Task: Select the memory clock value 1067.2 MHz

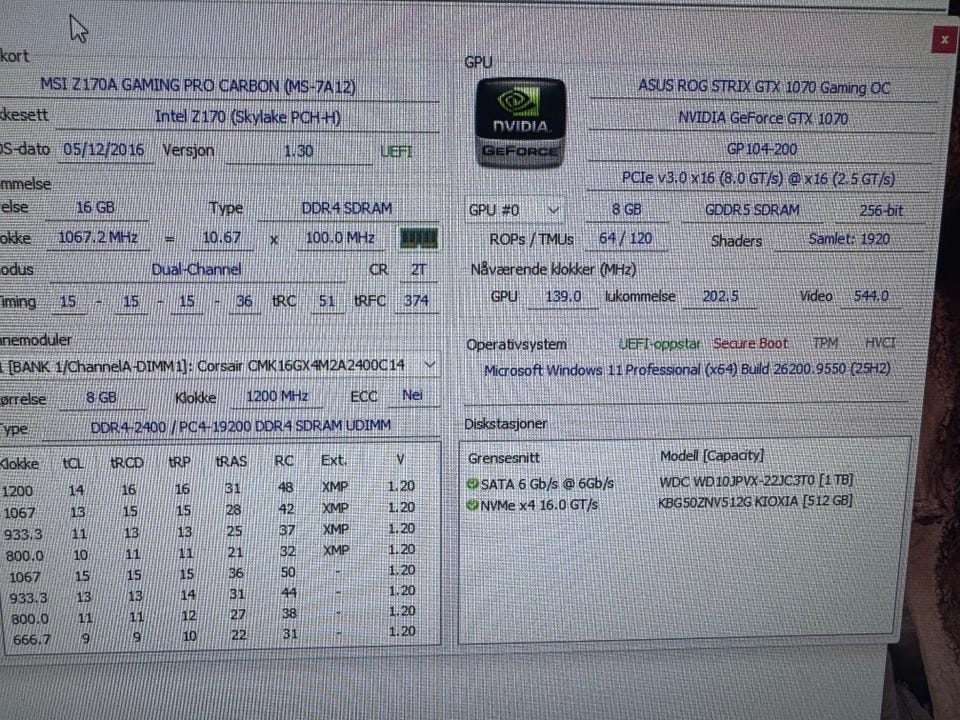Action: 98,238
